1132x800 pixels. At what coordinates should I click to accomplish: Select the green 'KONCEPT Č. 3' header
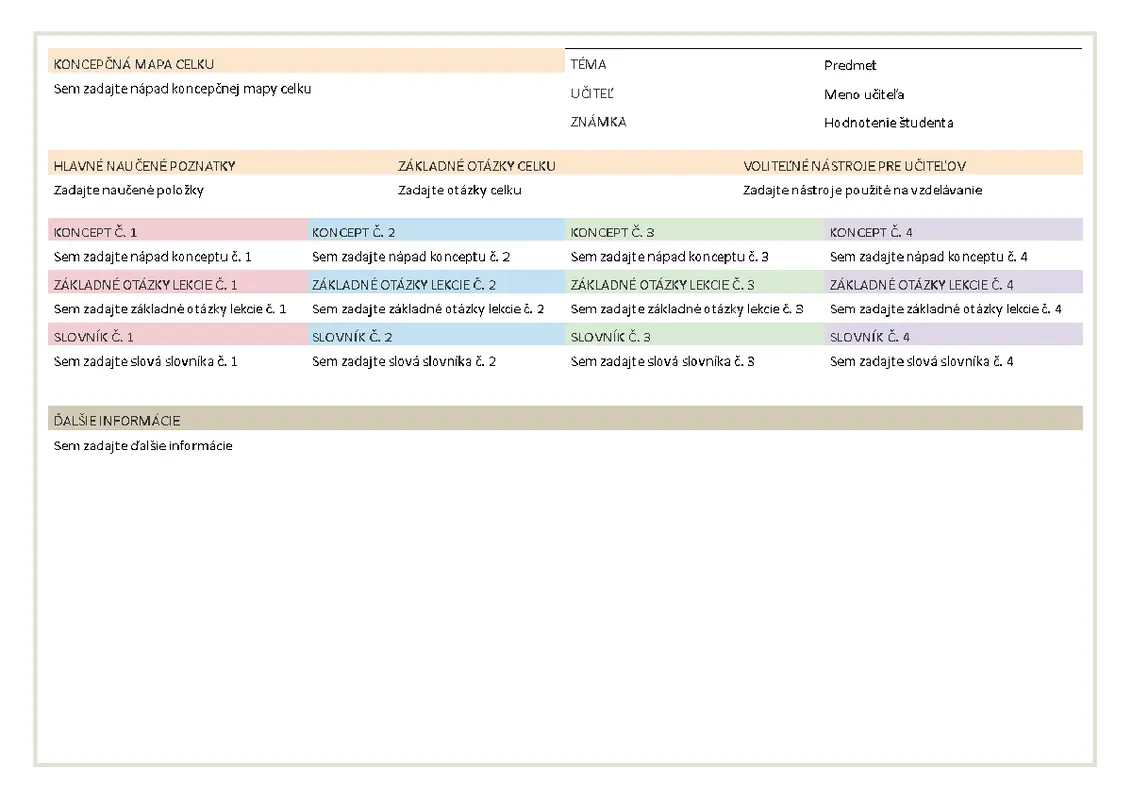[x=612, y=232]
